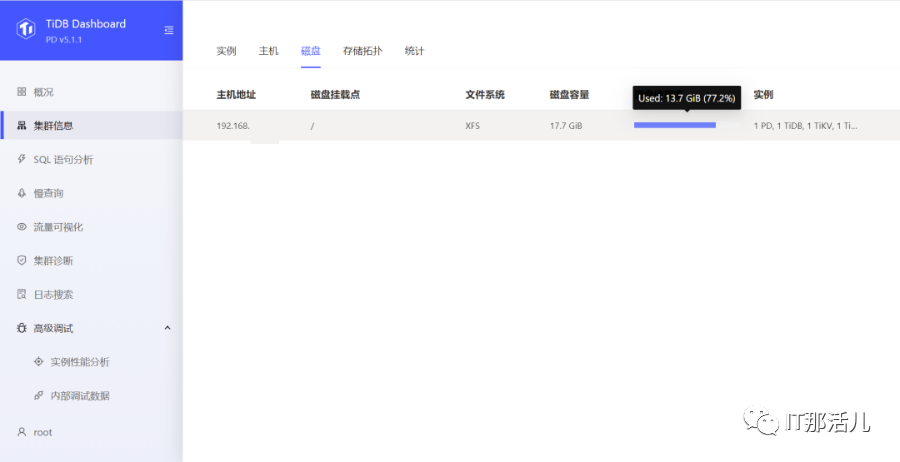The width and height of the screenshot is (900, 462).
Task: Click the 集群诊断 shield icon
Action: (22, 260)
